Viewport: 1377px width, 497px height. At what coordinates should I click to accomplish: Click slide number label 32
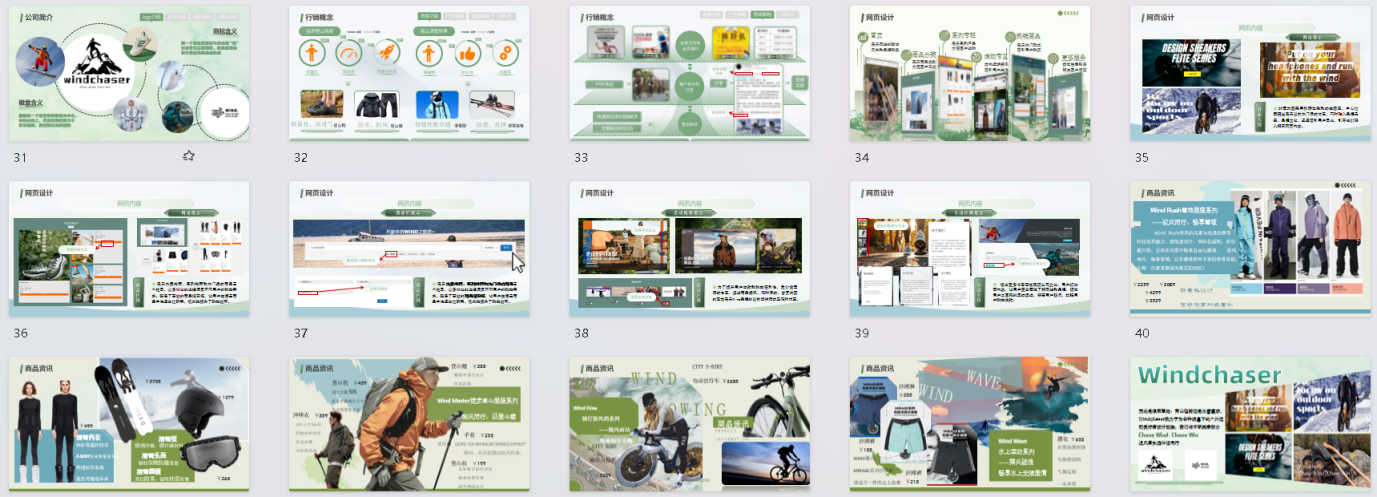pyautogui.click(x=301, y=158)
